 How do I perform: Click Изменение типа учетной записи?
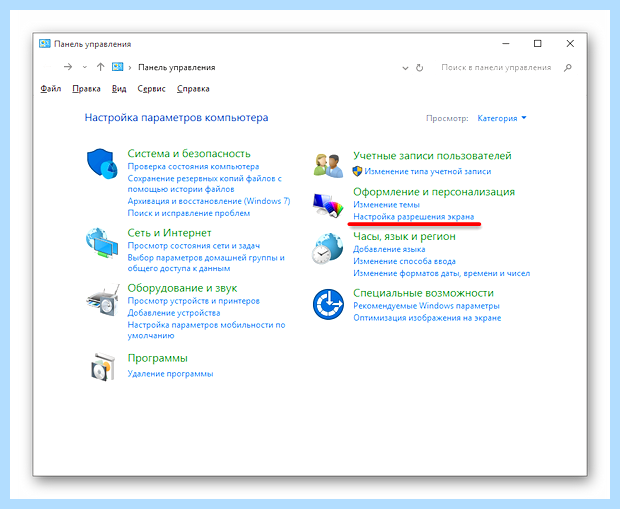[x=427, y=171]
